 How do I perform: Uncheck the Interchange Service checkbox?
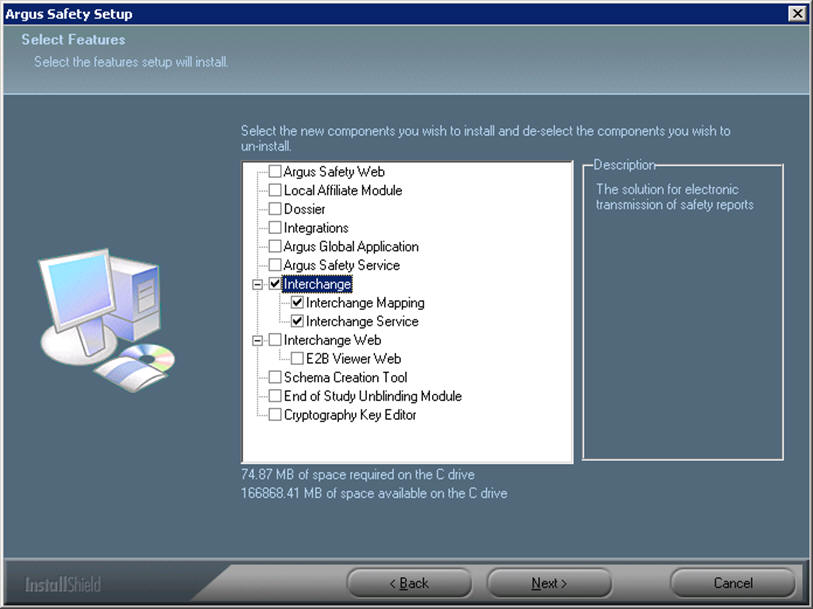(x=297, y=321)
